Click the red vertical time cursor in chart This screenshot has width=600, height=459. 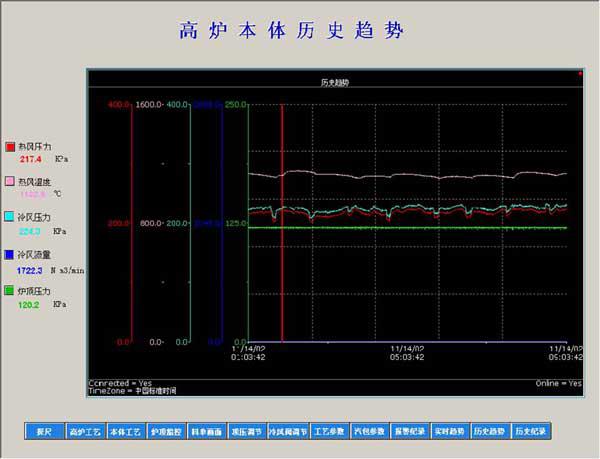point(282,223)
